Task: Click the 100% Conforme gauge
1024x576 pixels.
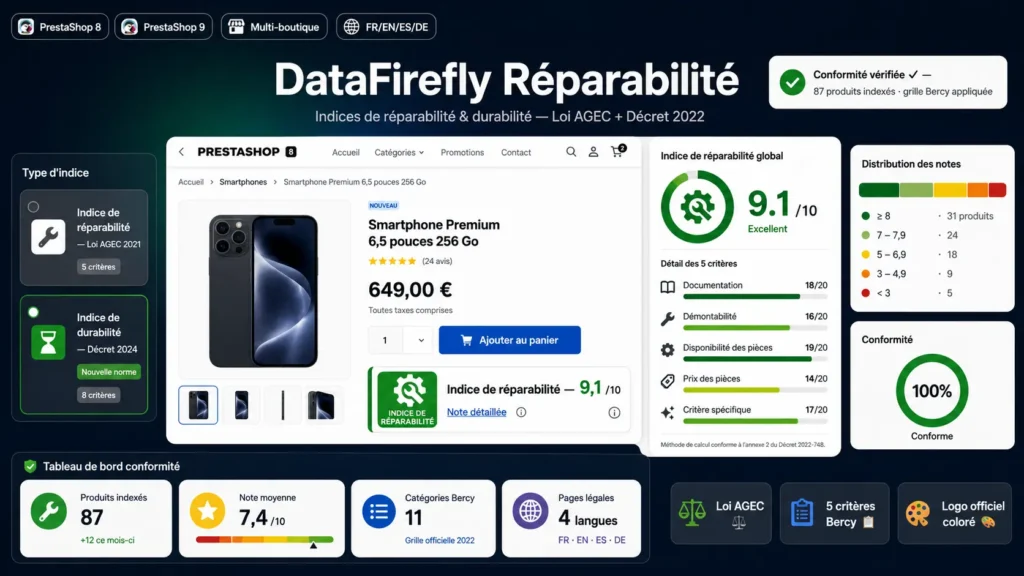Action: [932, 391]
